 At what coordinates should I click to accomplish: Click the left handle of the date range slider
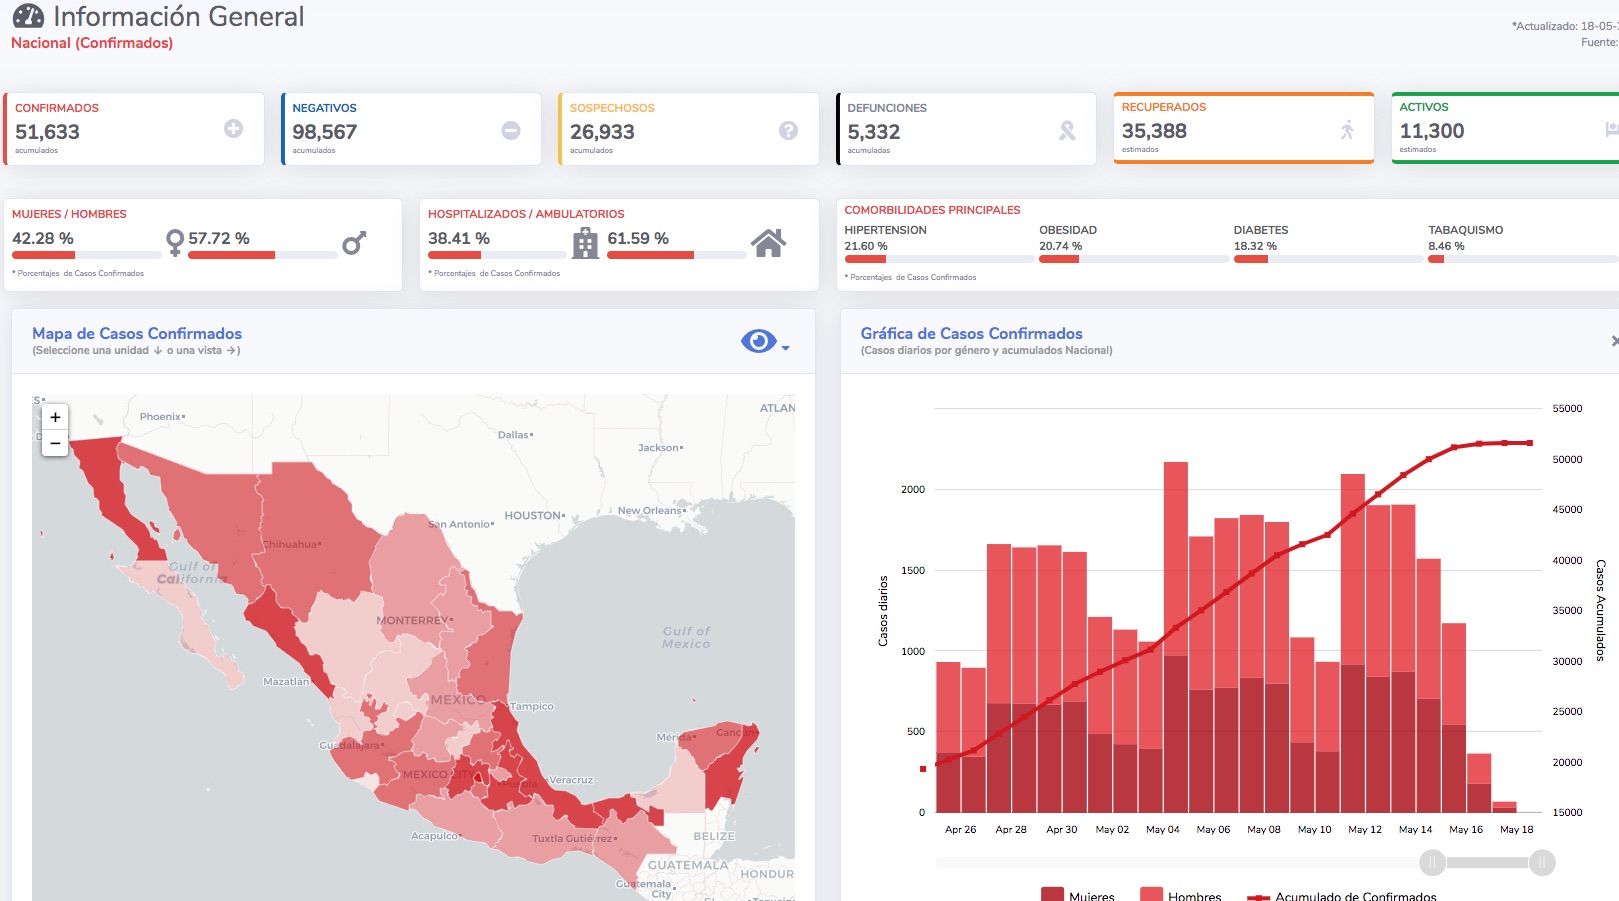tap(1432, 862)
